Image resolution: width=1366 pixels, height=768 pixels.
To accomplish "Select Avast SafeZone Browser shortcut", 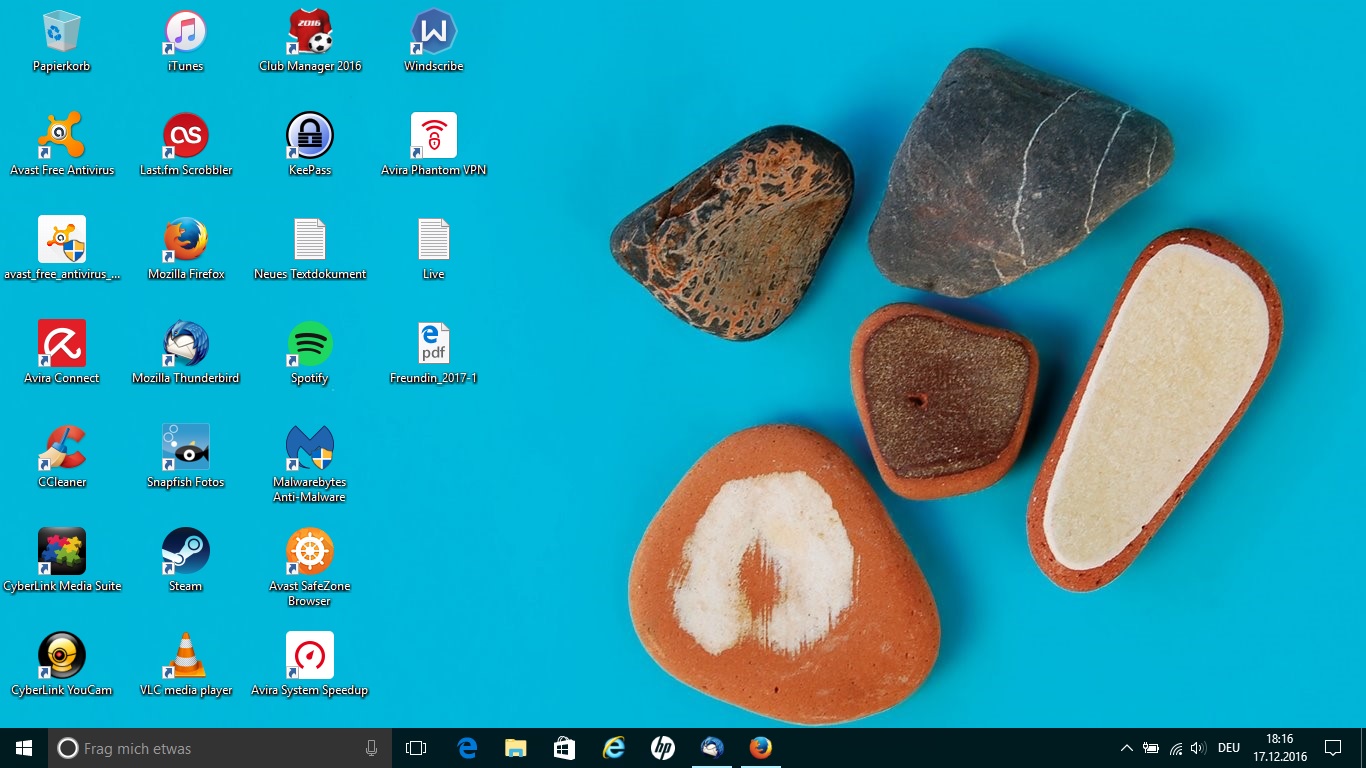I will click(310, 568).
